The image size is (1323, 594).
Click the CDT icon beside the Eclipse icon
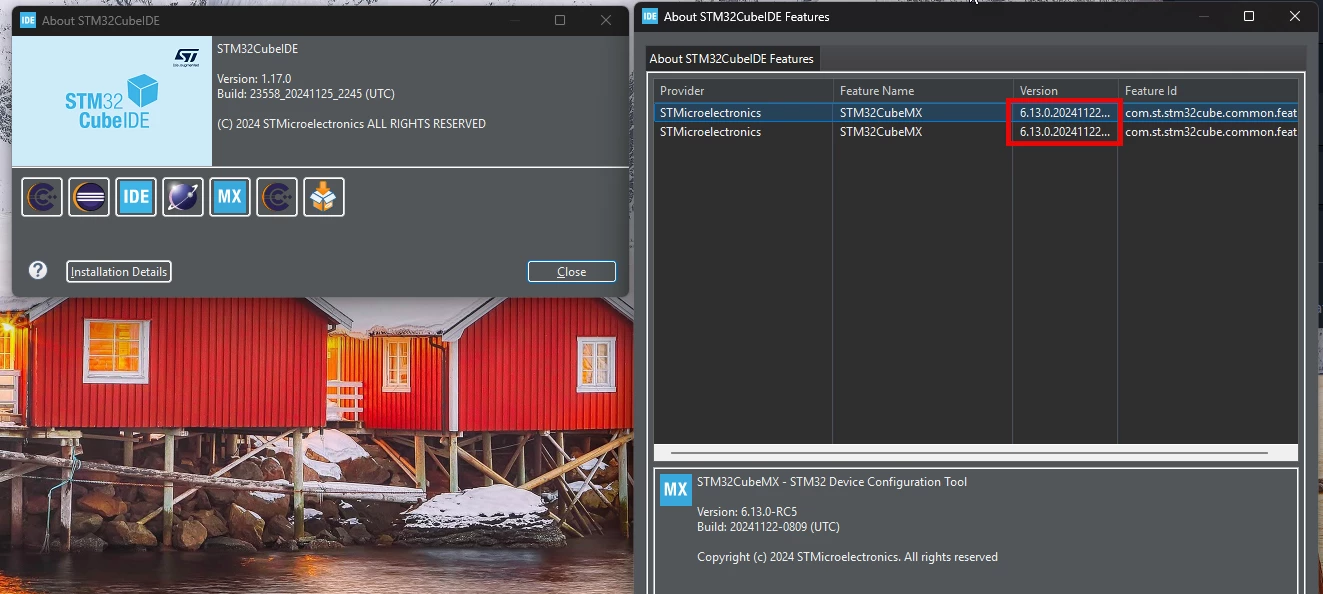click(42, 197)
